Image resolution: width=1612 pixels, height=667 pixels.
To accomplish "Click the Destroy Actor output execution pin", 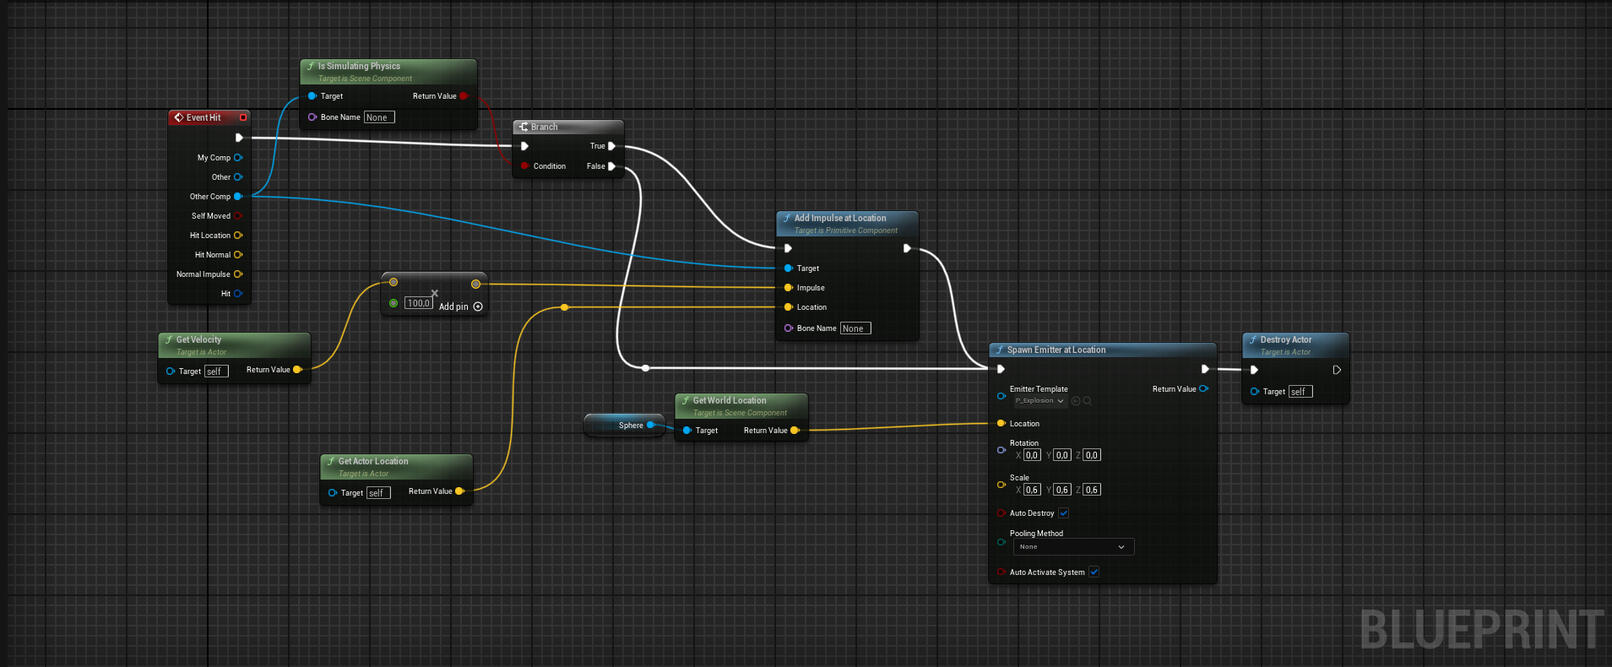I will (1337, 370).
